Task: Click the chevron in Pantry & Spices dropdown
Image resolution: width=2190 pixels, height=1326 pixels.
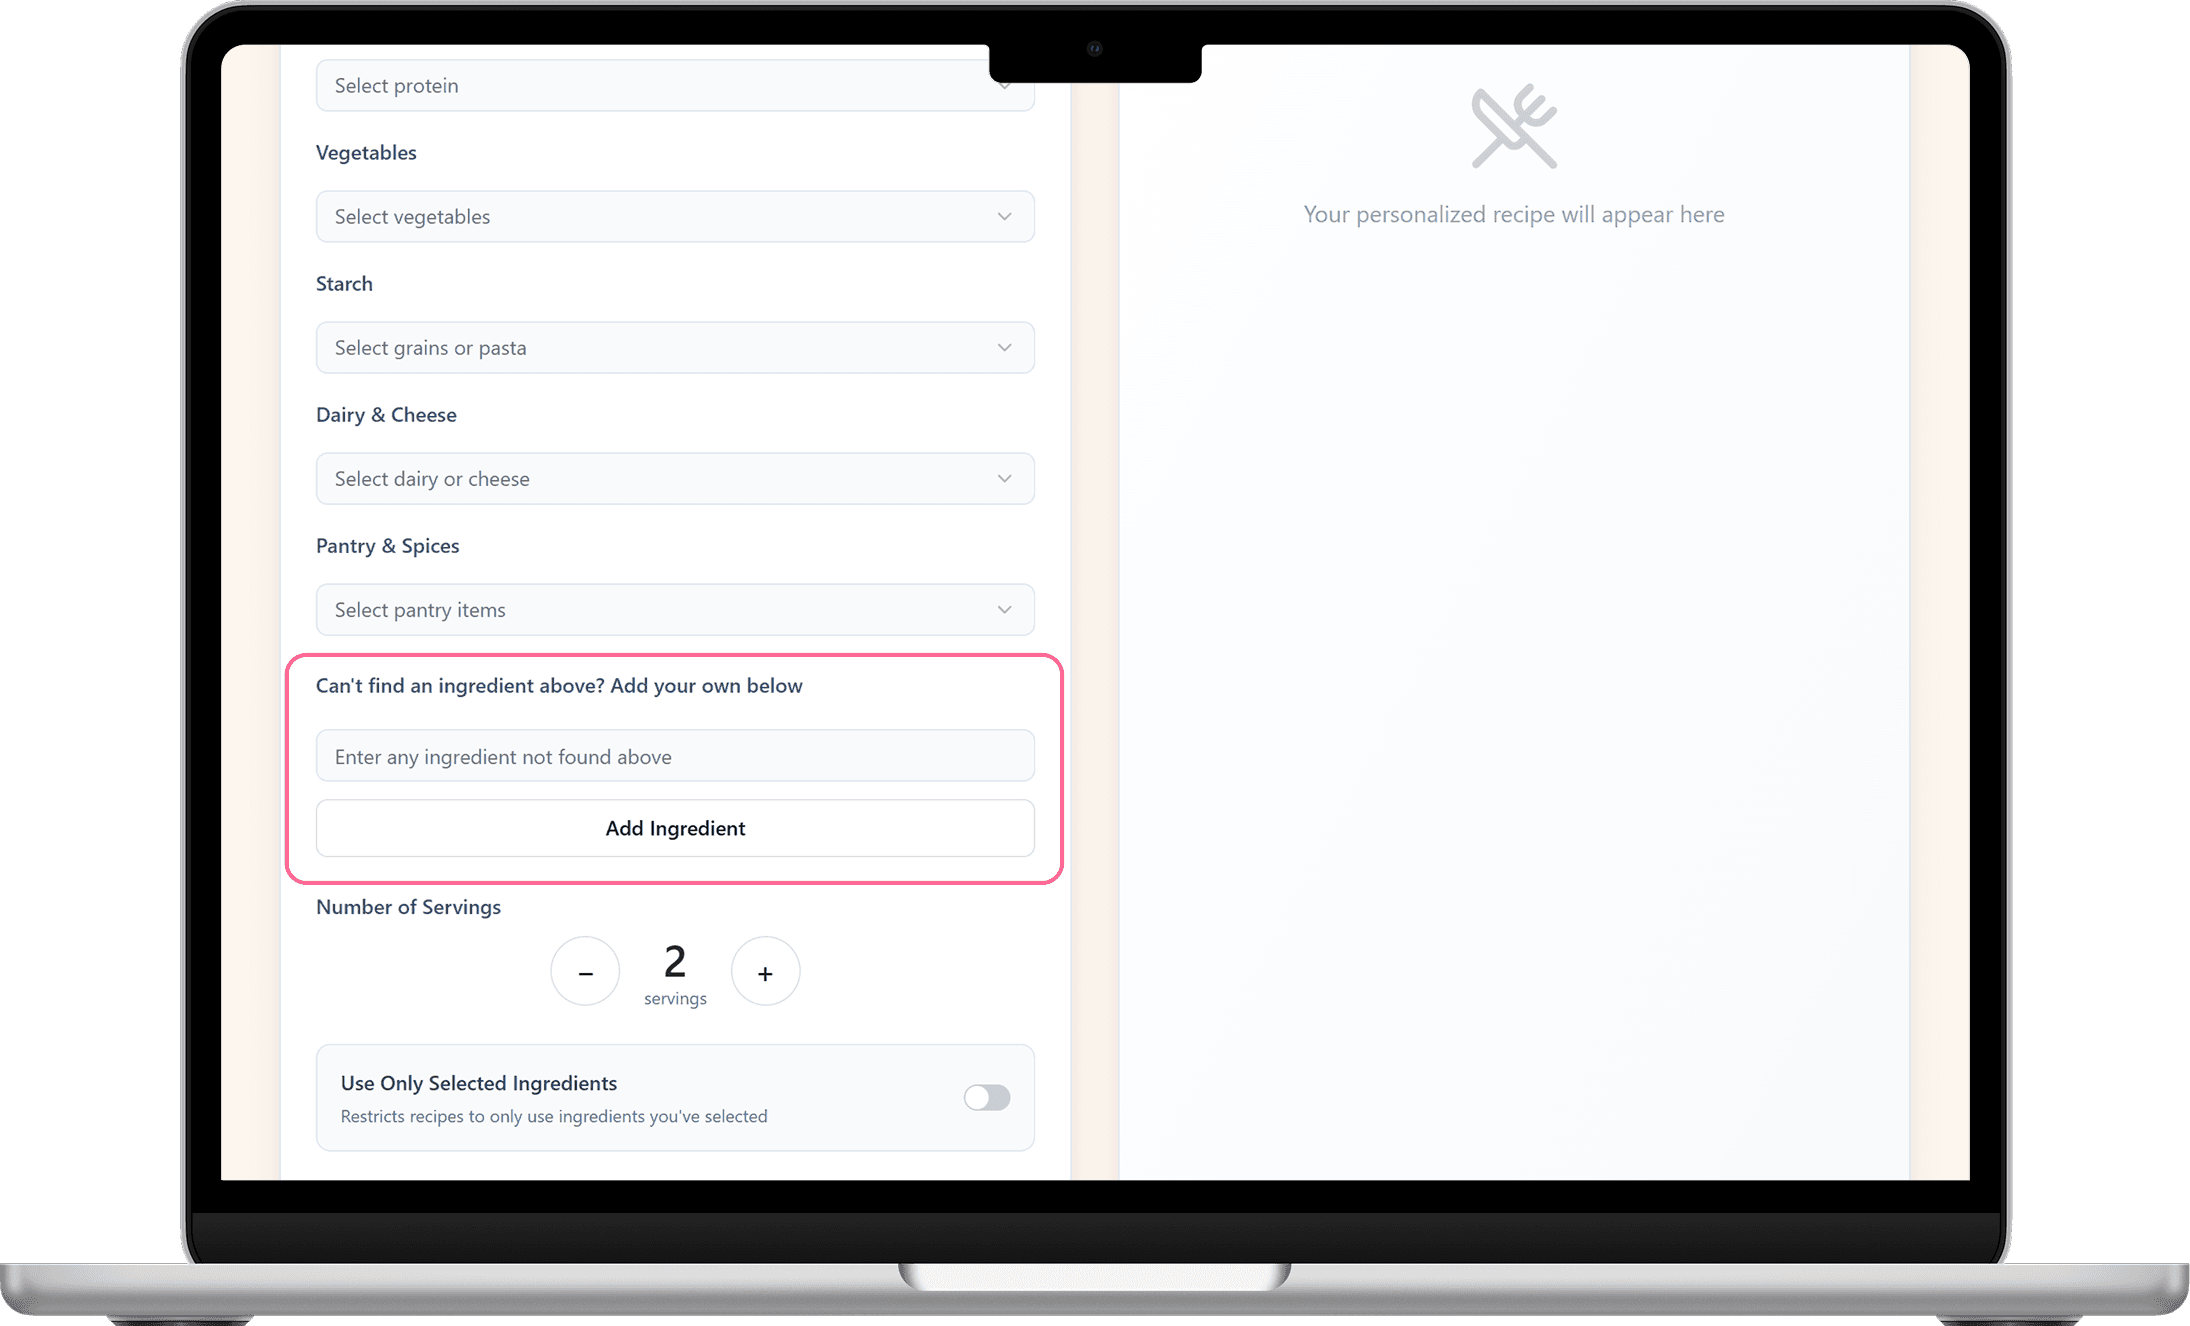Action: coord(1004,609)
